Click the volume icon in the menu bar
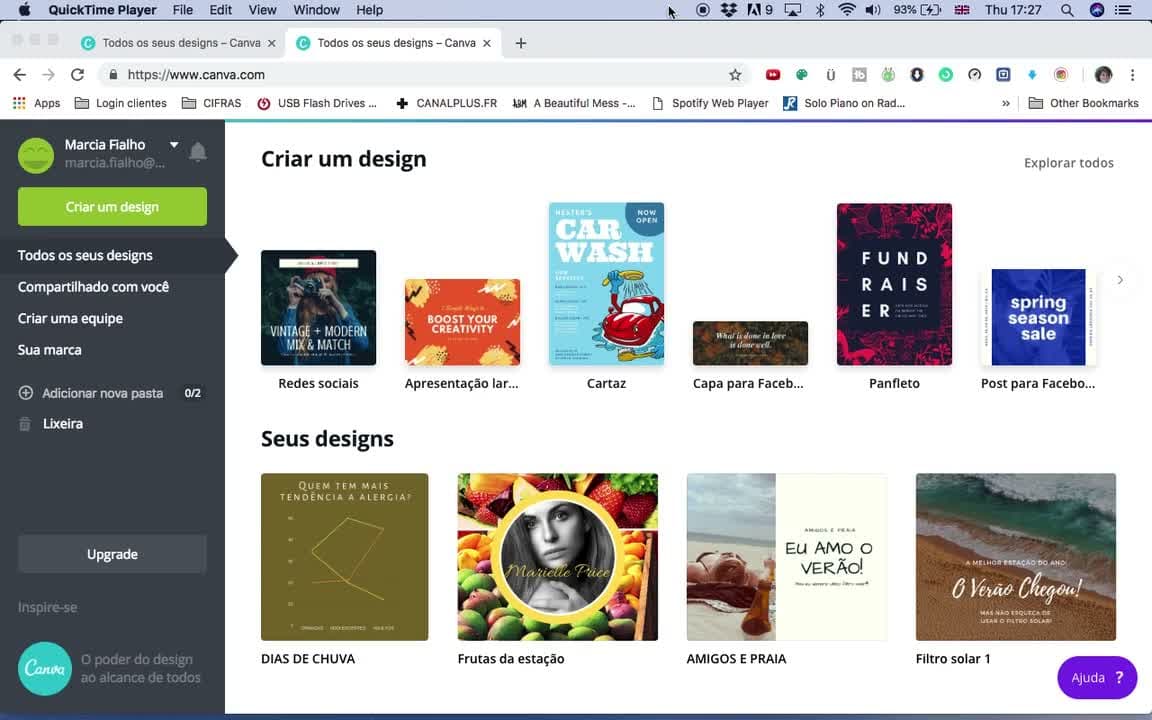This screenshot has height=720, width=1152. tap(872, 10)
